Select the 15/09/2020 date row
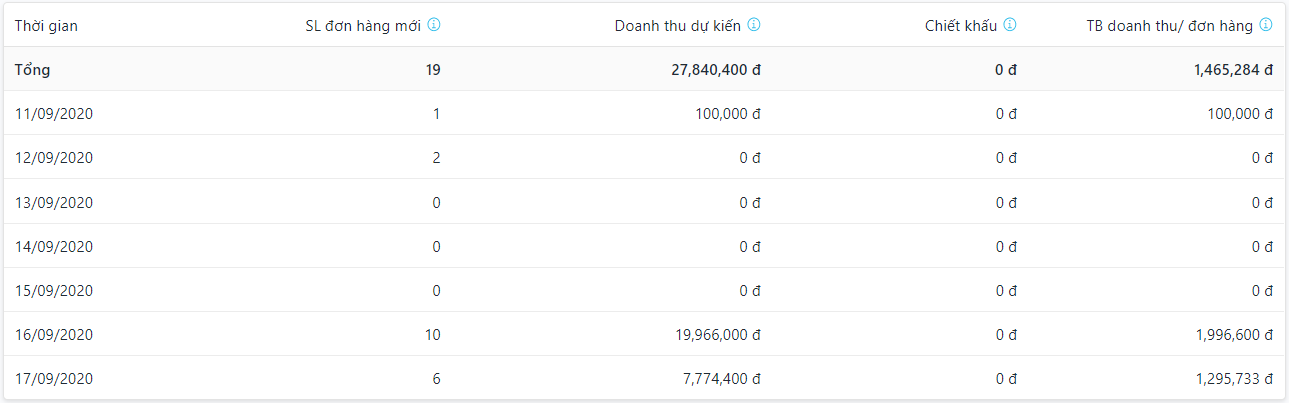Image resolution: width=1289 pixels, height=403 pixels. 54,290
